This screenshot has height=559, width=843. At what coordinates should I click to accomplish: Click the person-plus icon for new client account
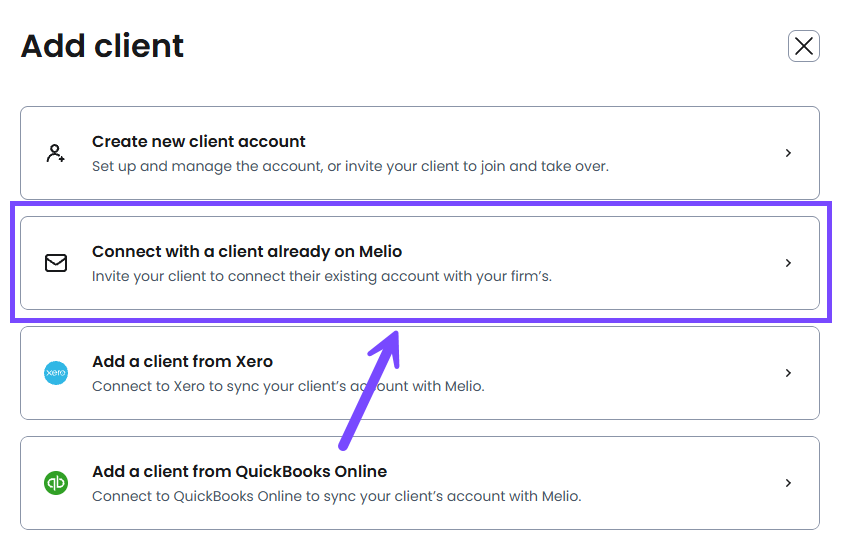[x=56, y=153]
